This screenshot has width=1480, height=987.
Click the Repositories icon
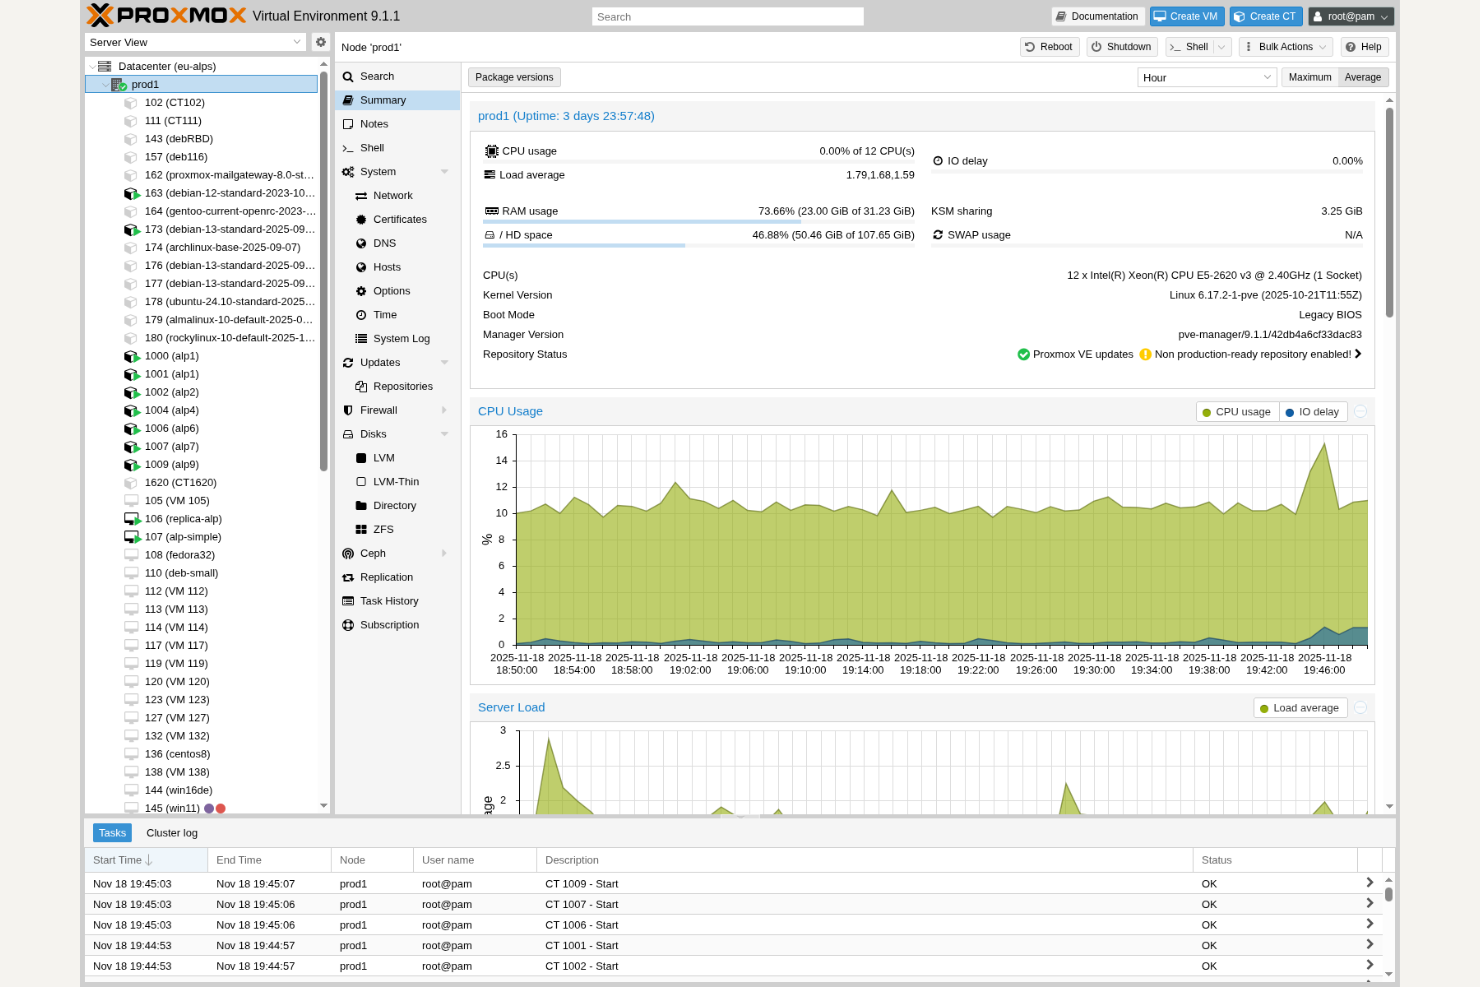click(x=361, y=387)
